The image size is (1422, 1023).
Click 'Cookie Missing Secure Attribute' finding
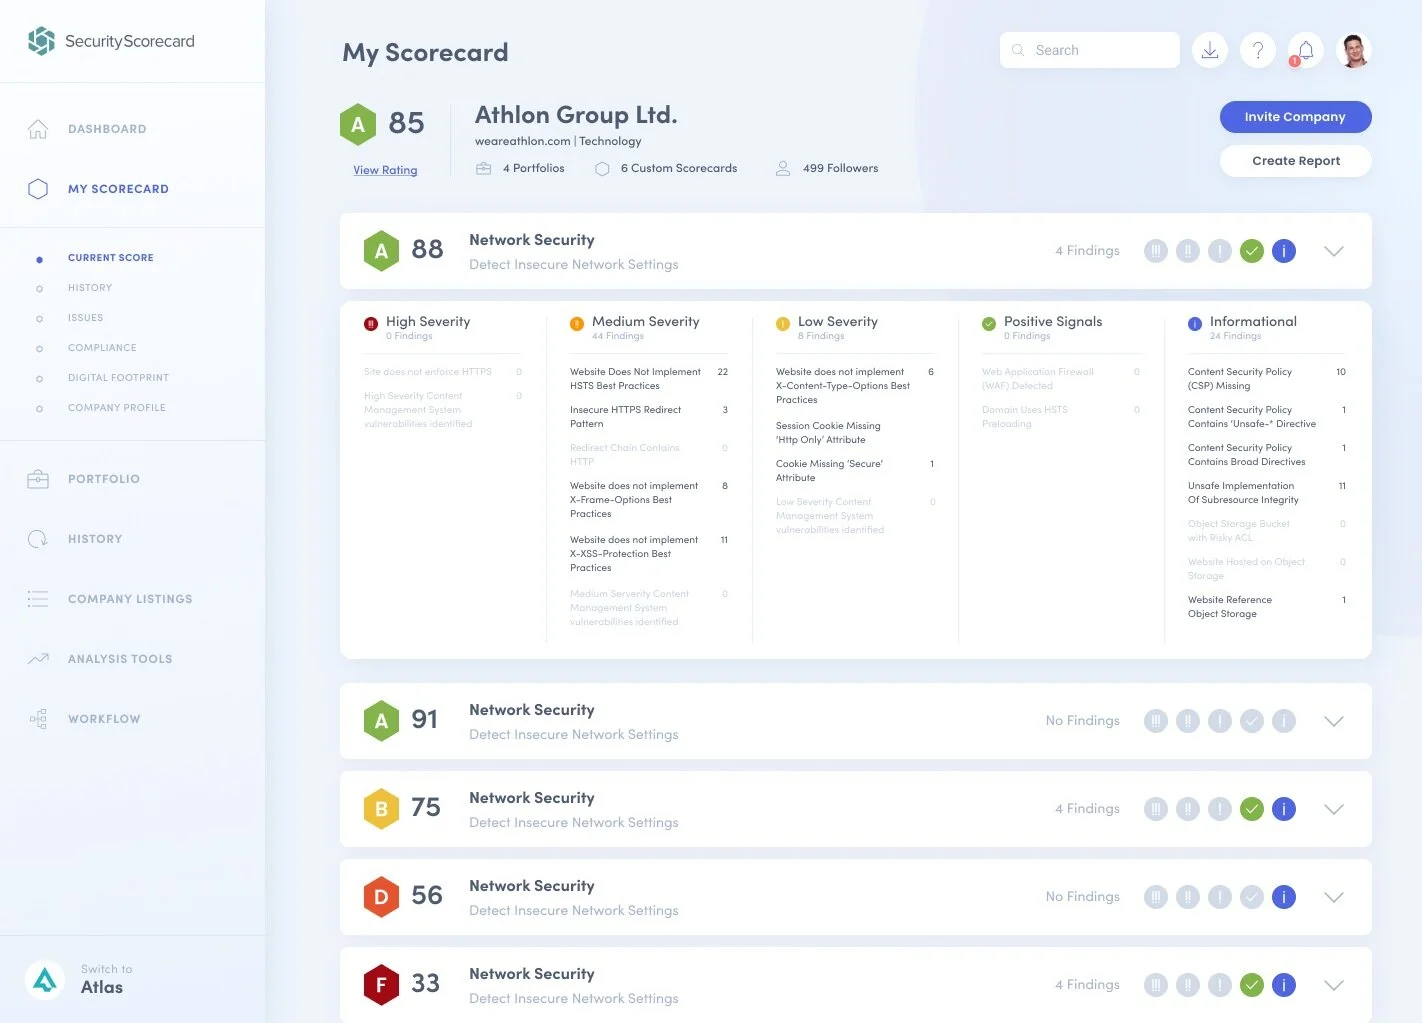coord(829,471)
